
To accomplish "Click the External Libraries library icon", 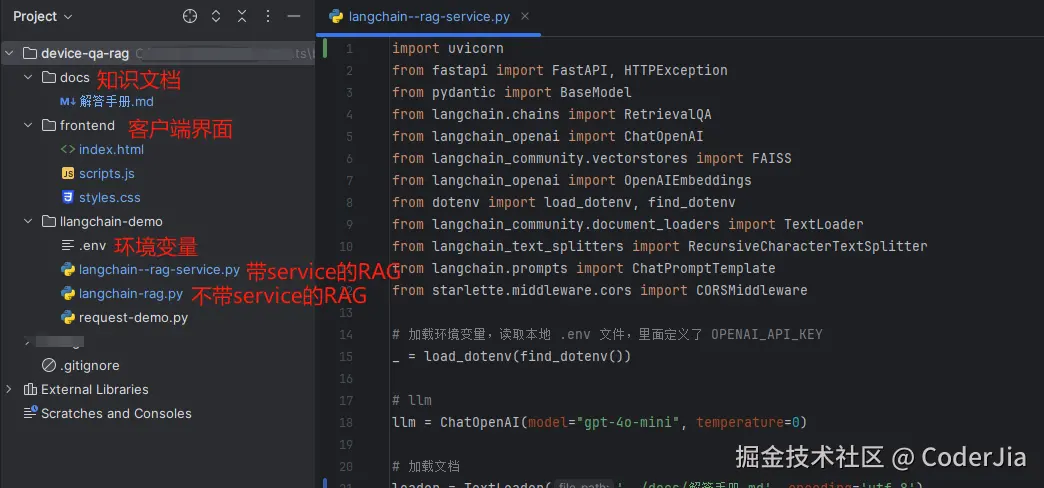I will 30,389.
